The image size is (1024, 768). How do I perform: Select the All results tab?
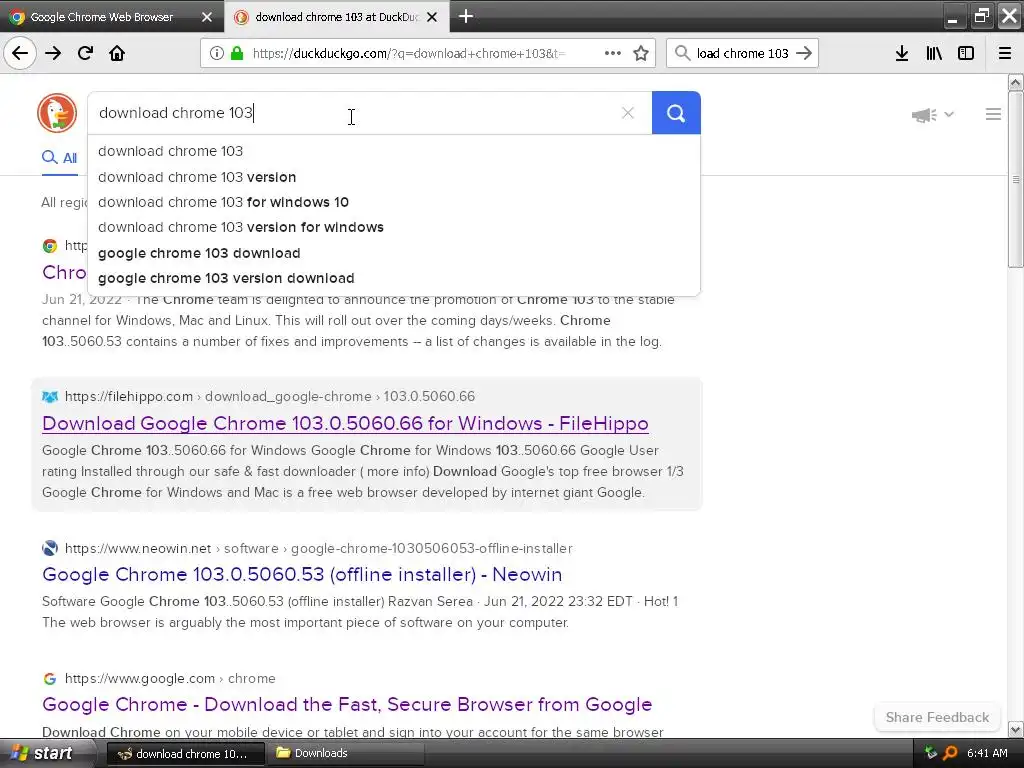[x=59, y=158]
